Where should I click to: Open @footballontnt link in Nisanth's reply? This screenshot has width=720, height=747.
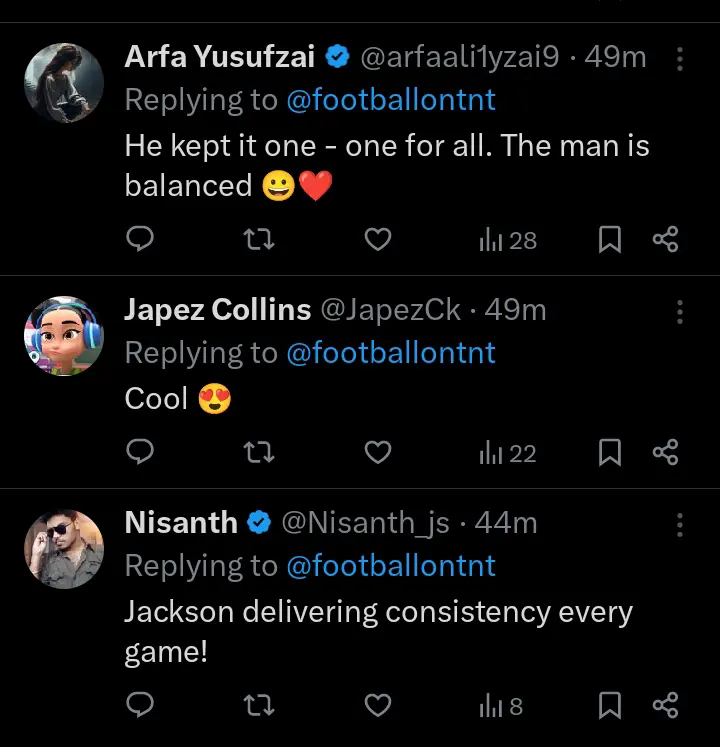391,566
